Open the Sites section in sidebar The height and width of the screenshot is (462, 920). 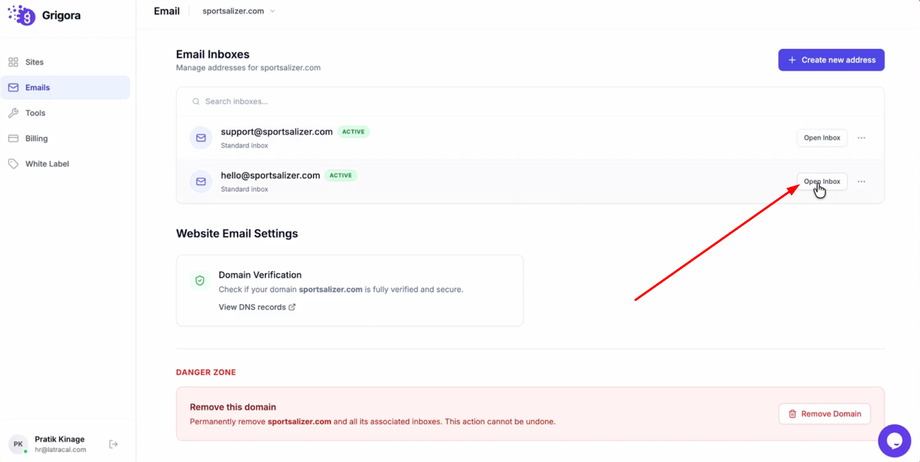(x=35, y=62)
